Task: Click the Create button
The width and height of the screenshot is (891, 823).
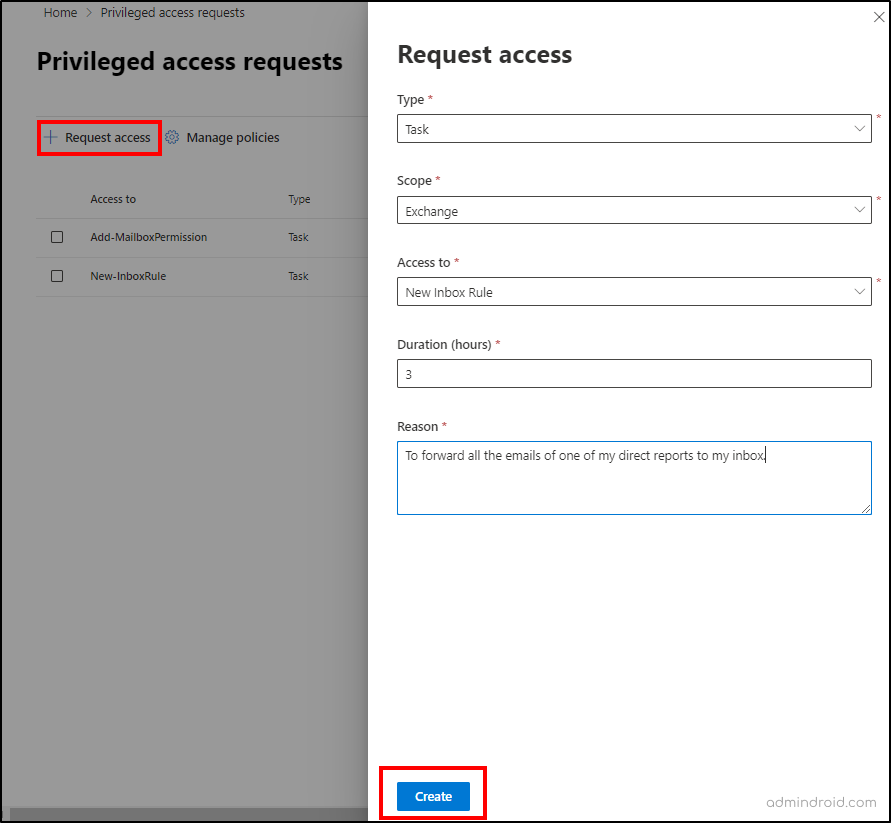Action: pyautogui.click(x=433, y=796)
